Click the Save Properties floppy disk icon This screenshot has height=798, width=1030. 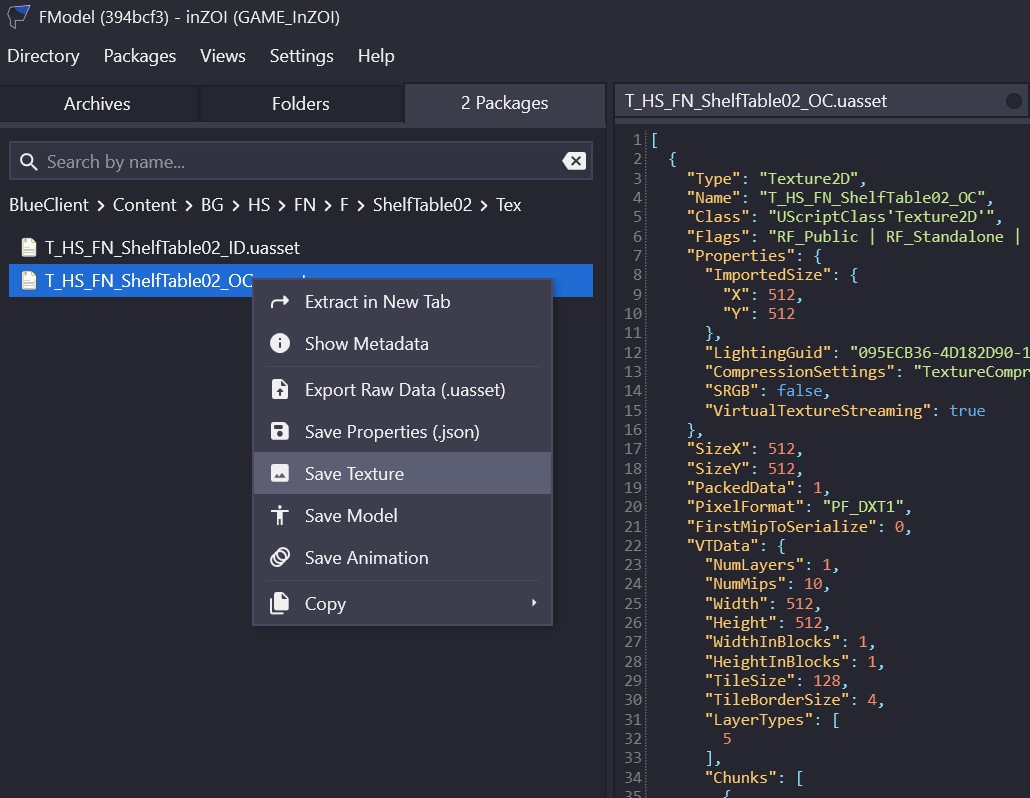(x=280, y=432)
